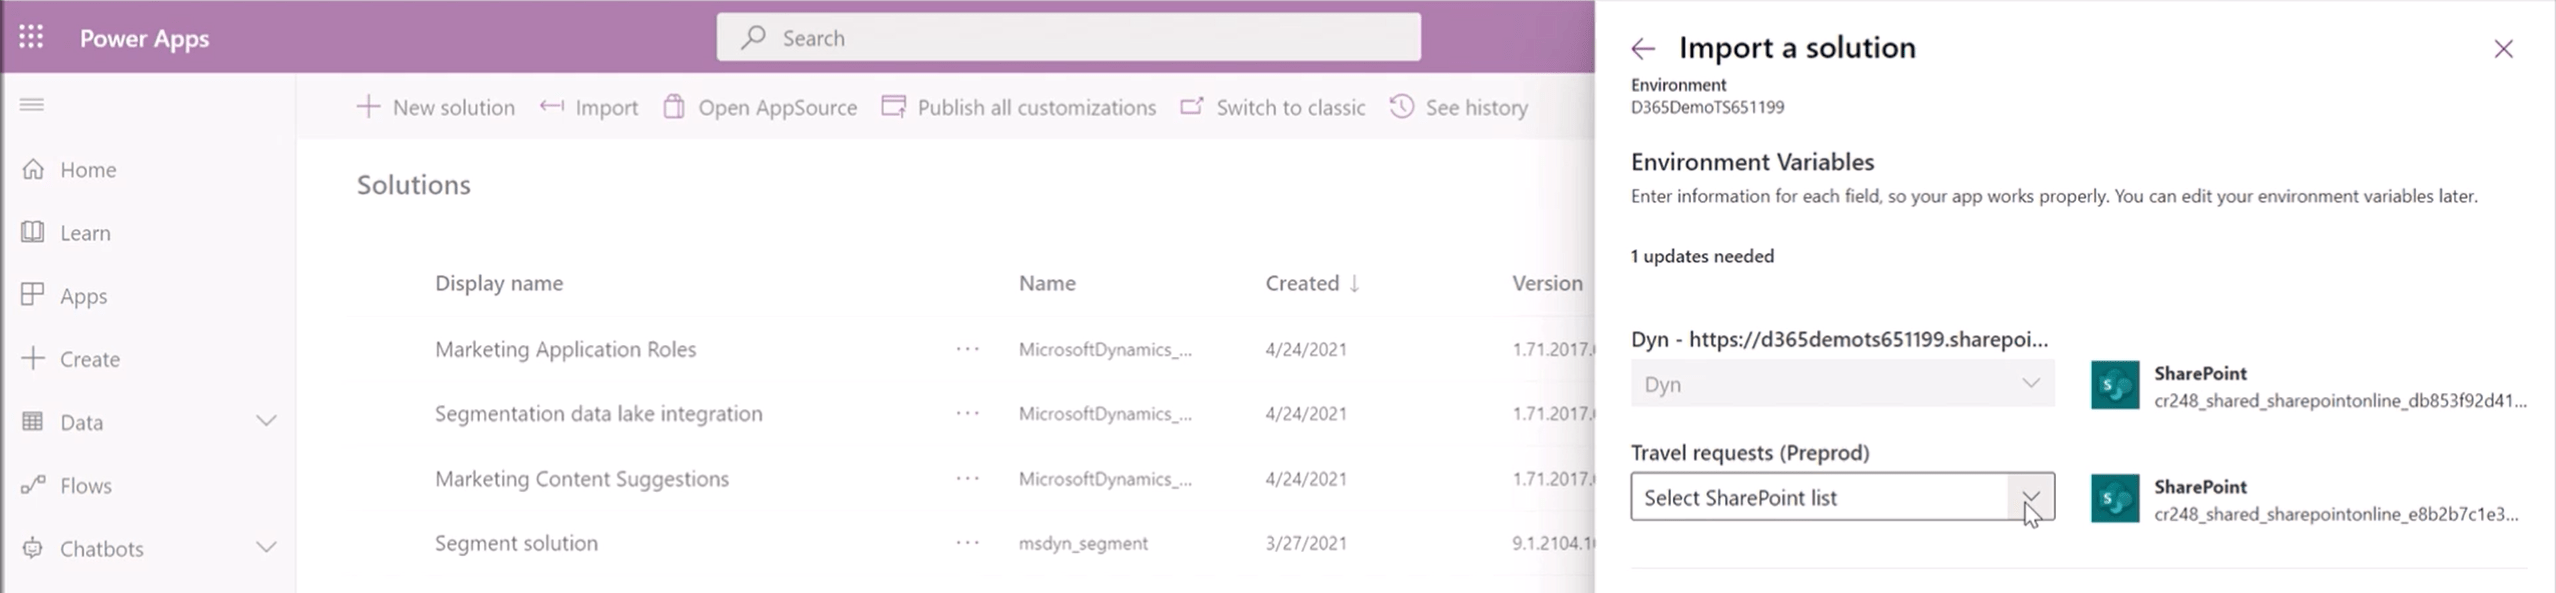
Task: Click See history in command bar
Action: coord(1459,107)
